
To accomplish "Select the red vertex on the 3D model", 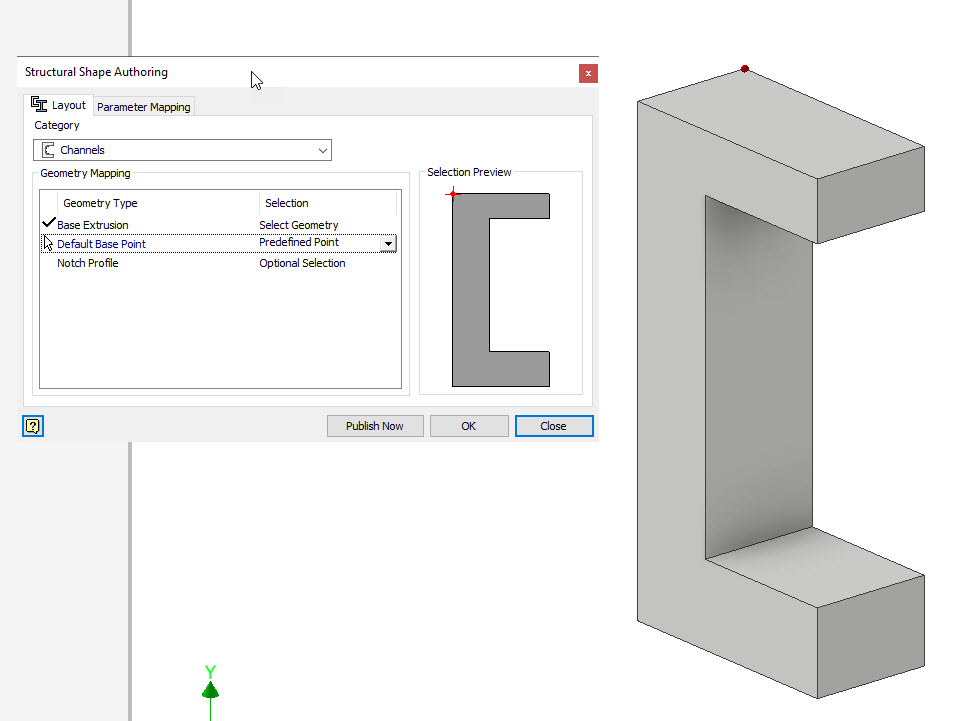I will [x=745, y=69].
